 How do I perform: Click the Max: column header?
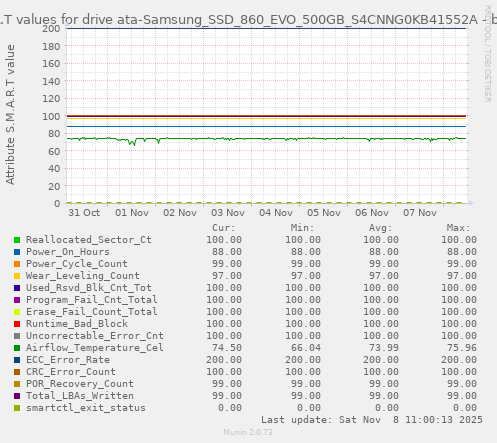tap(458, 228)
